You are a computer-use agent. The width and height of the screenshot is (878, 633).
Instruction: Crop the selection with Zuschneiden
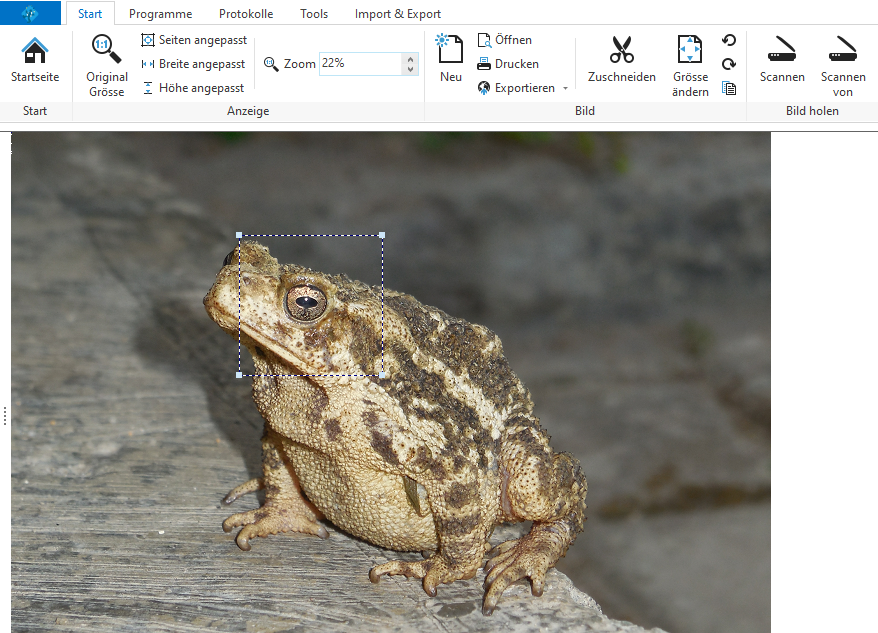point(621,50)
